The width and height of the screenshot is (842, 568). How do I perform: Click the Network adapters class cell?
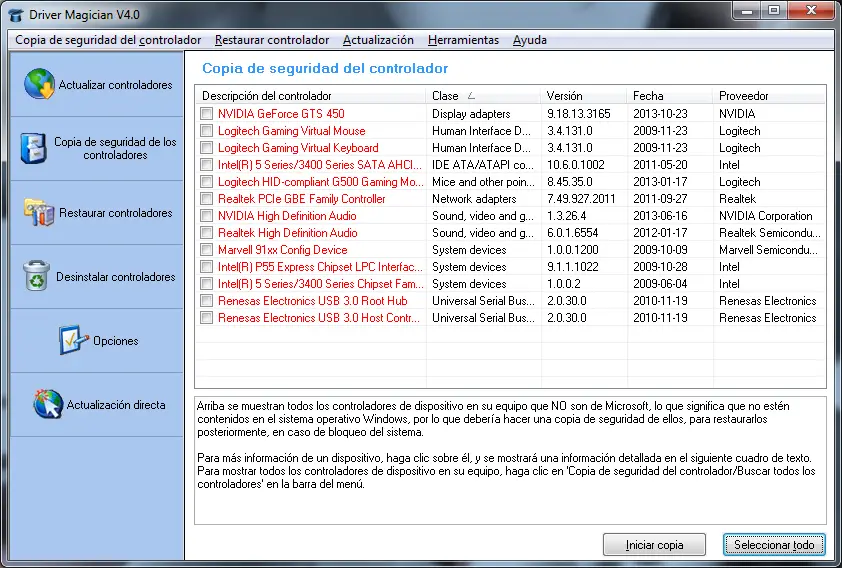click(x=474, y=199)
